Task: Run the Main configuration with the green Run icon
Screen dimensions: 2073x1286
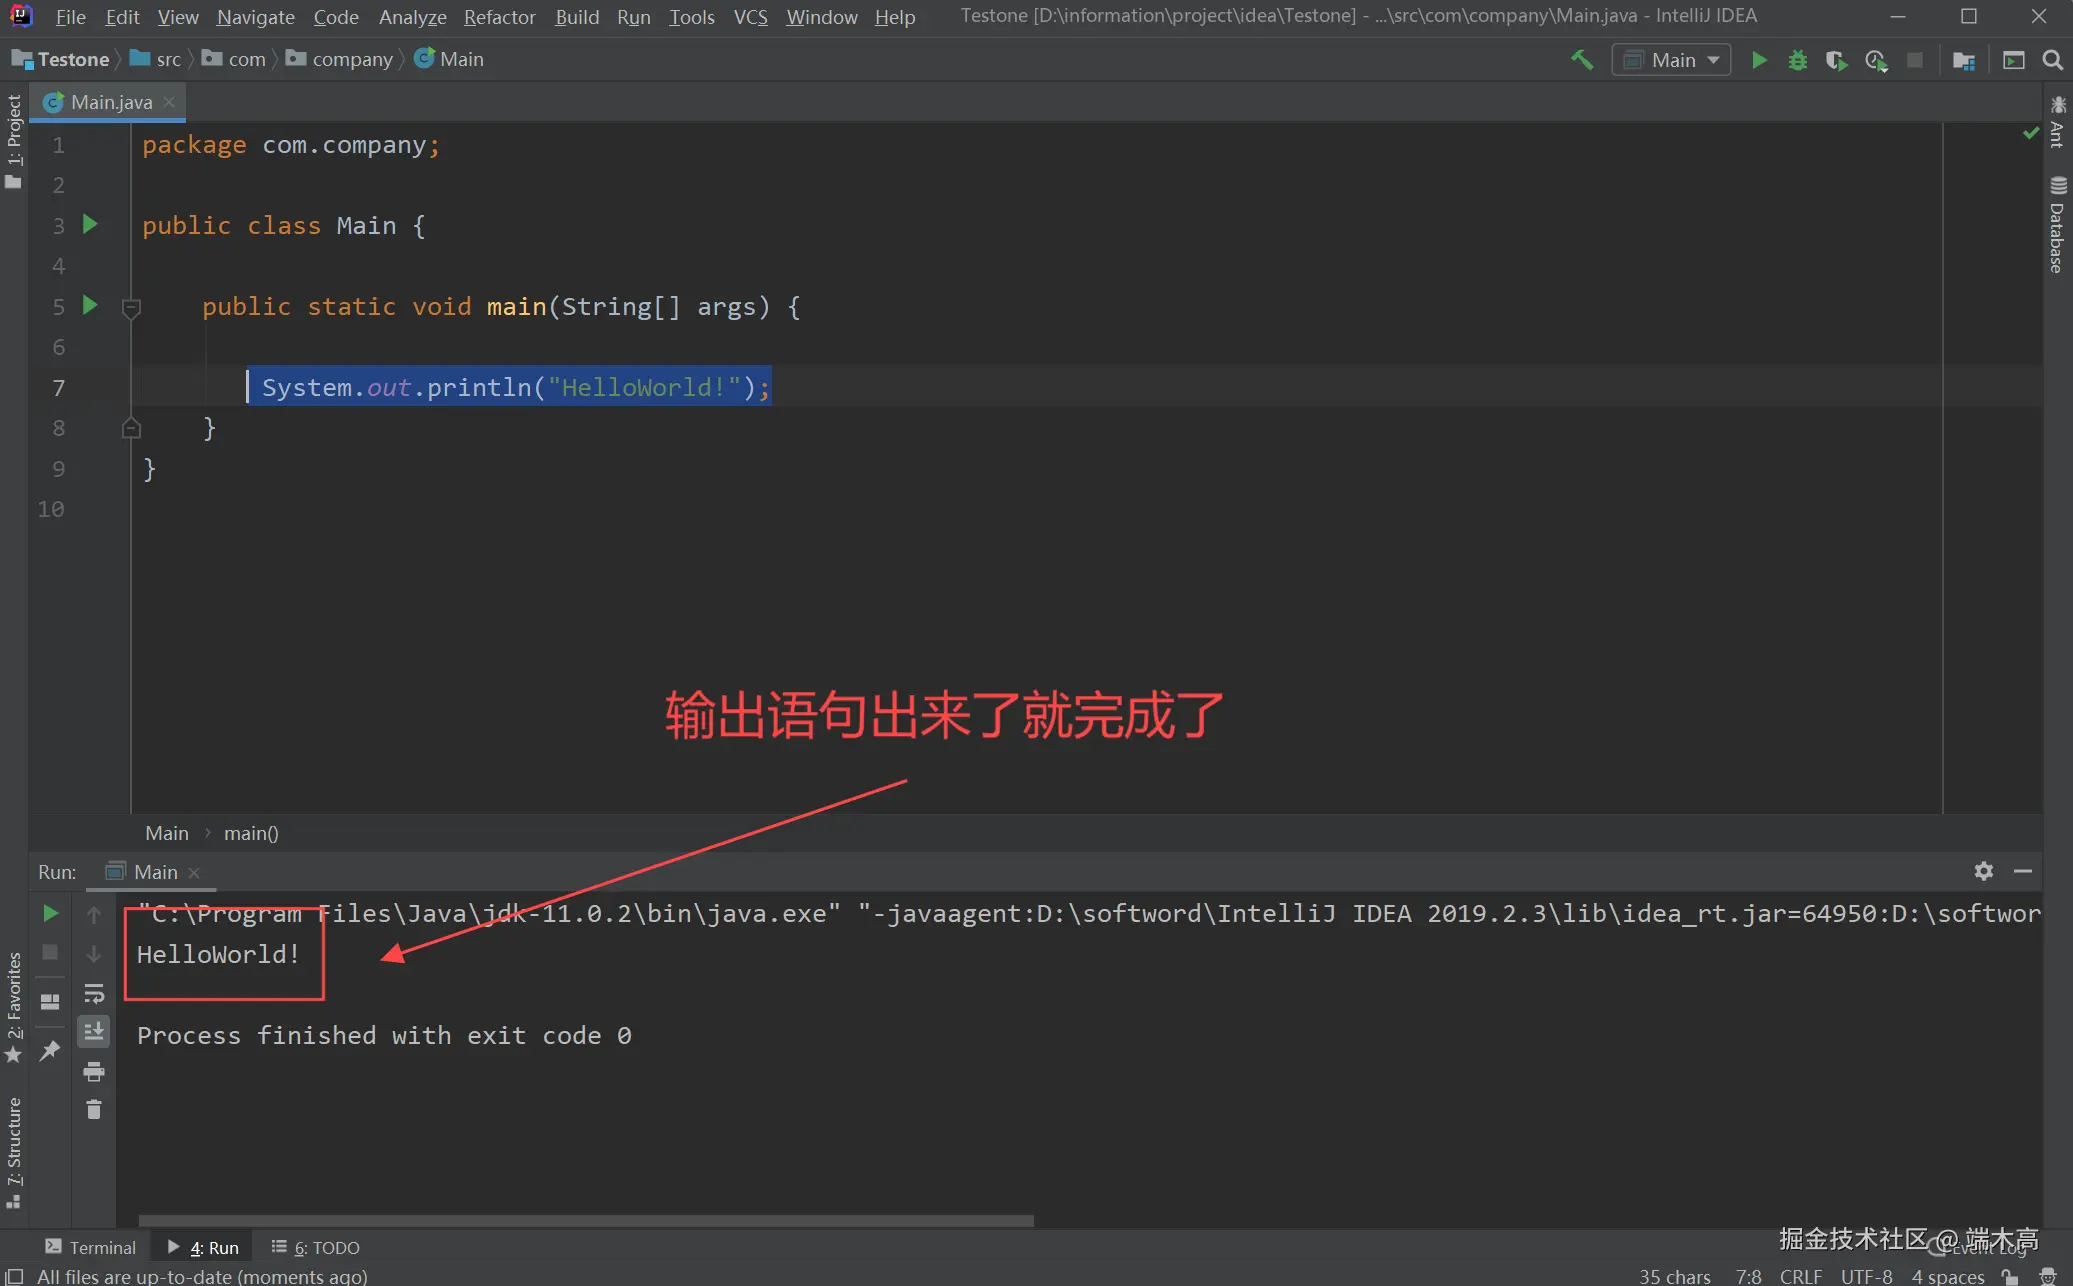Action: click(x=1760, y=60)
